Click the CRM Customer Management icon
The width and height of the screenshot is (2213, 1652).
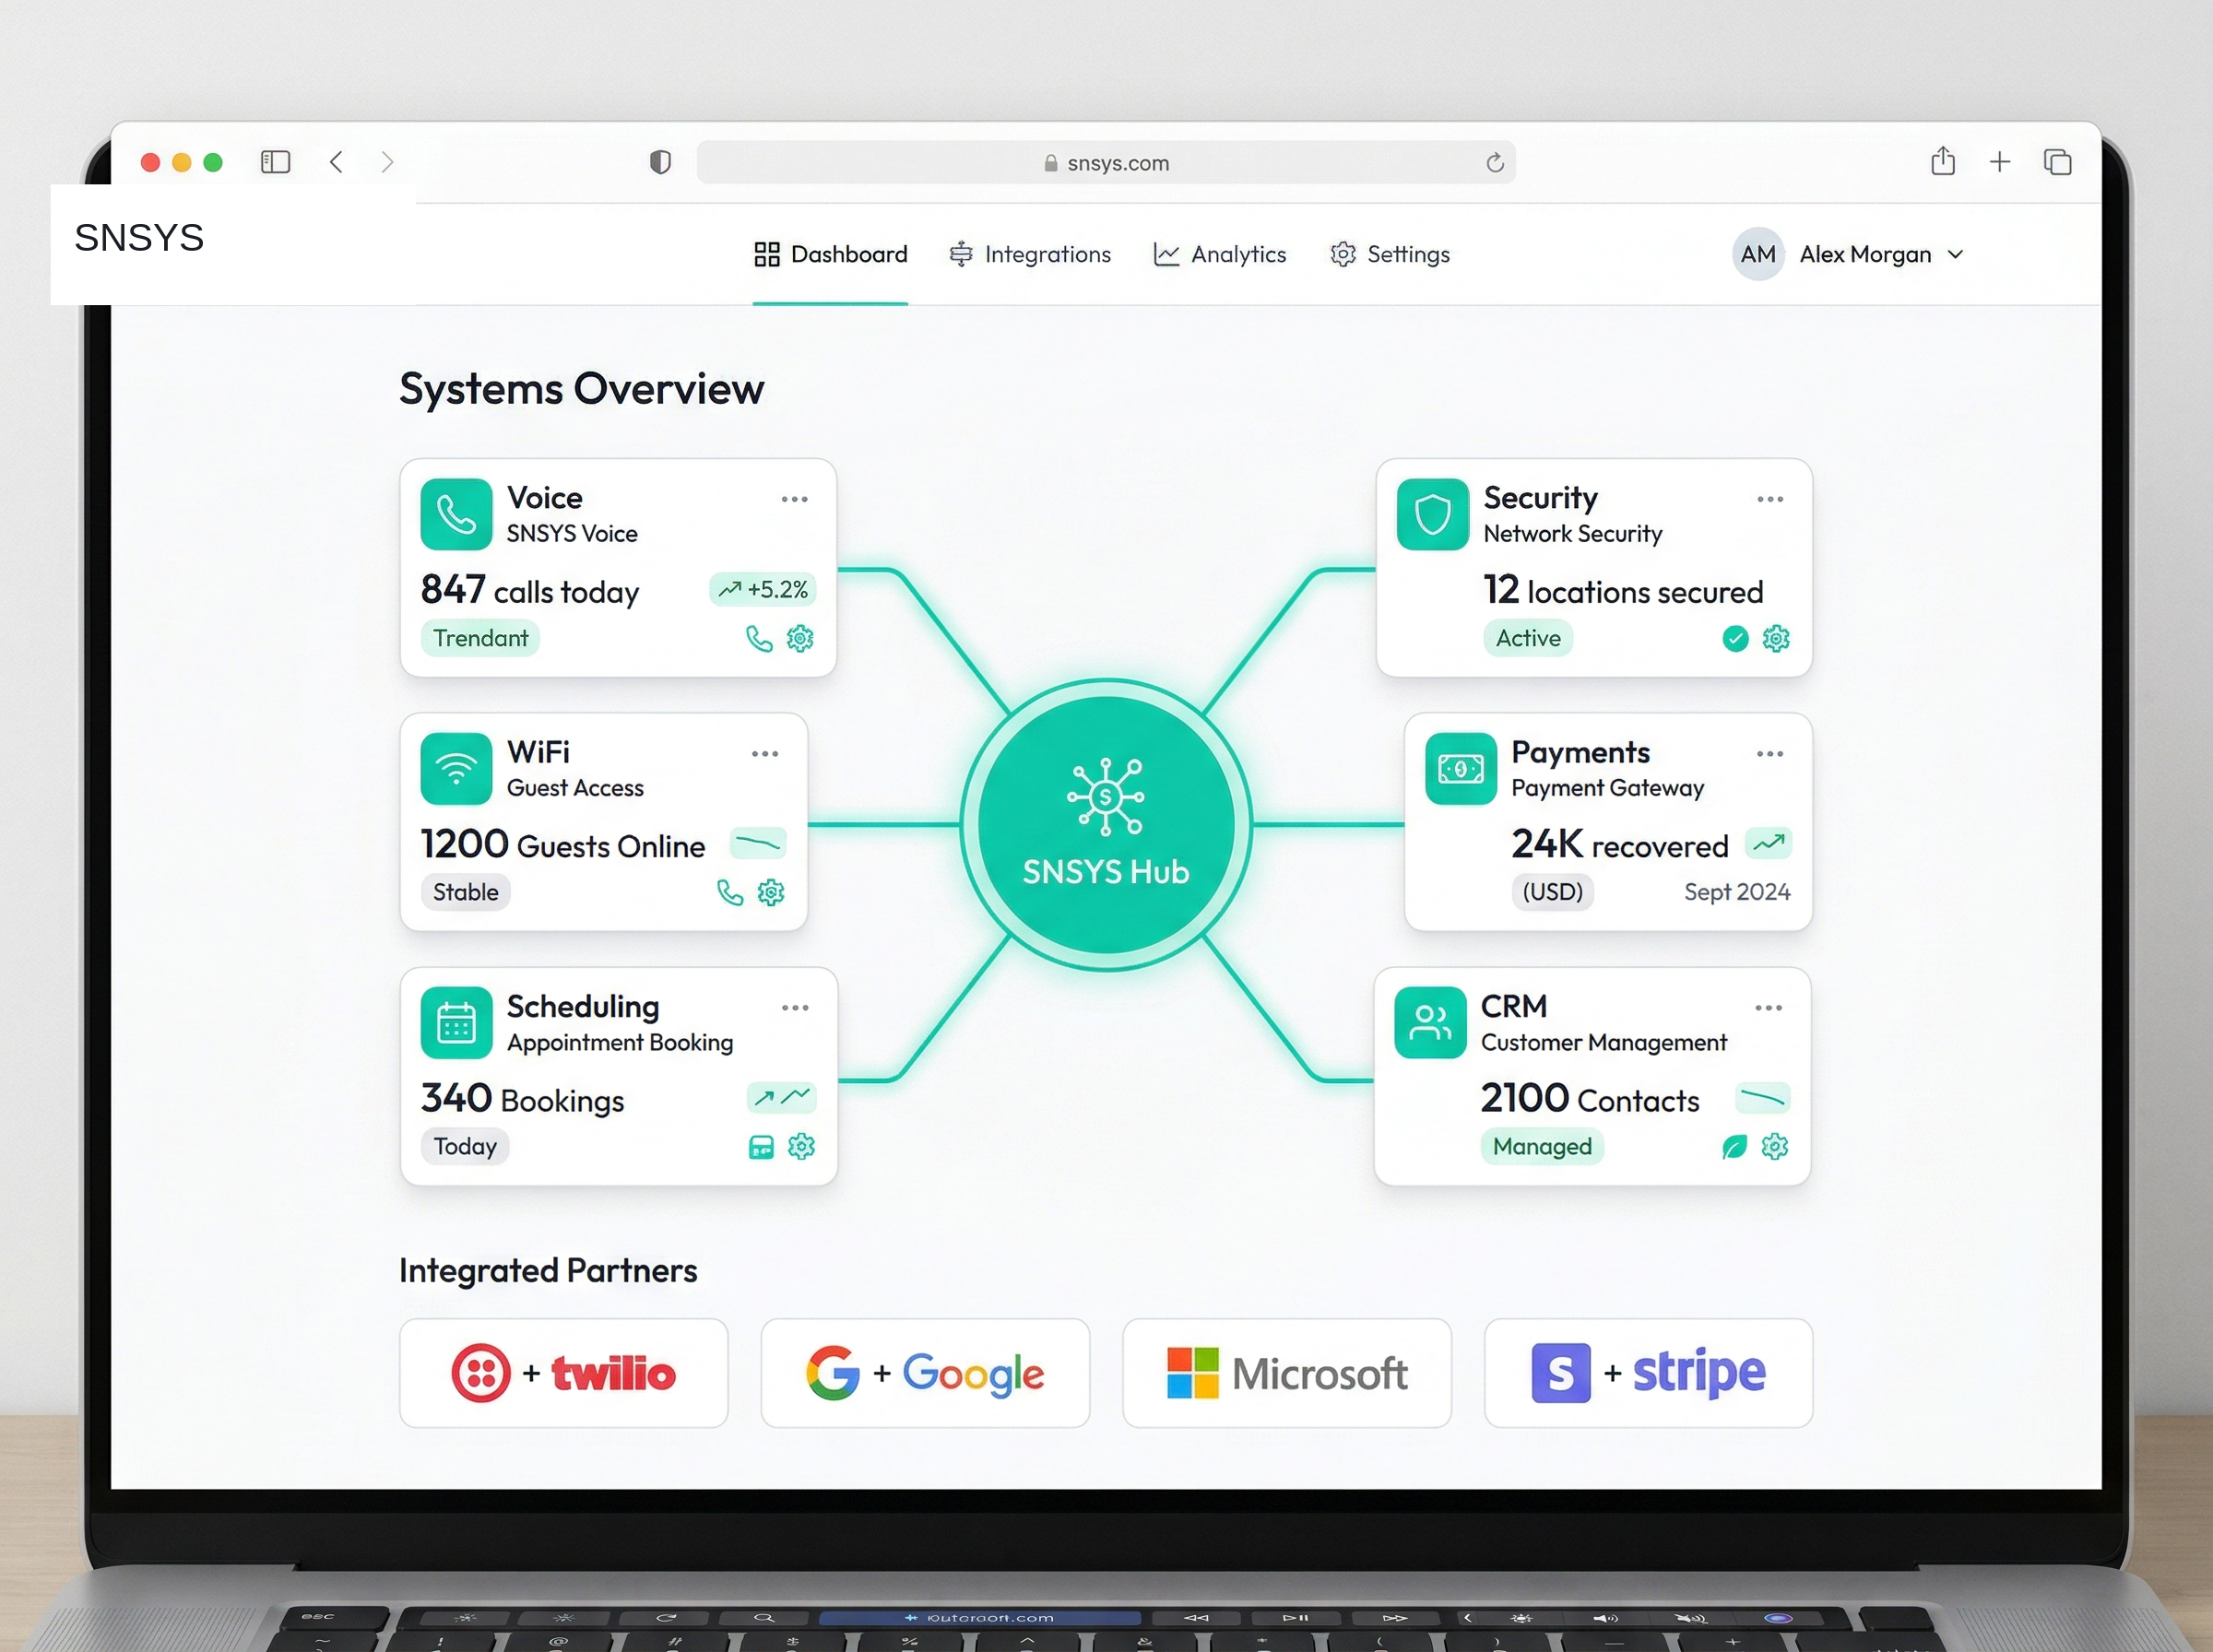1430,1022
